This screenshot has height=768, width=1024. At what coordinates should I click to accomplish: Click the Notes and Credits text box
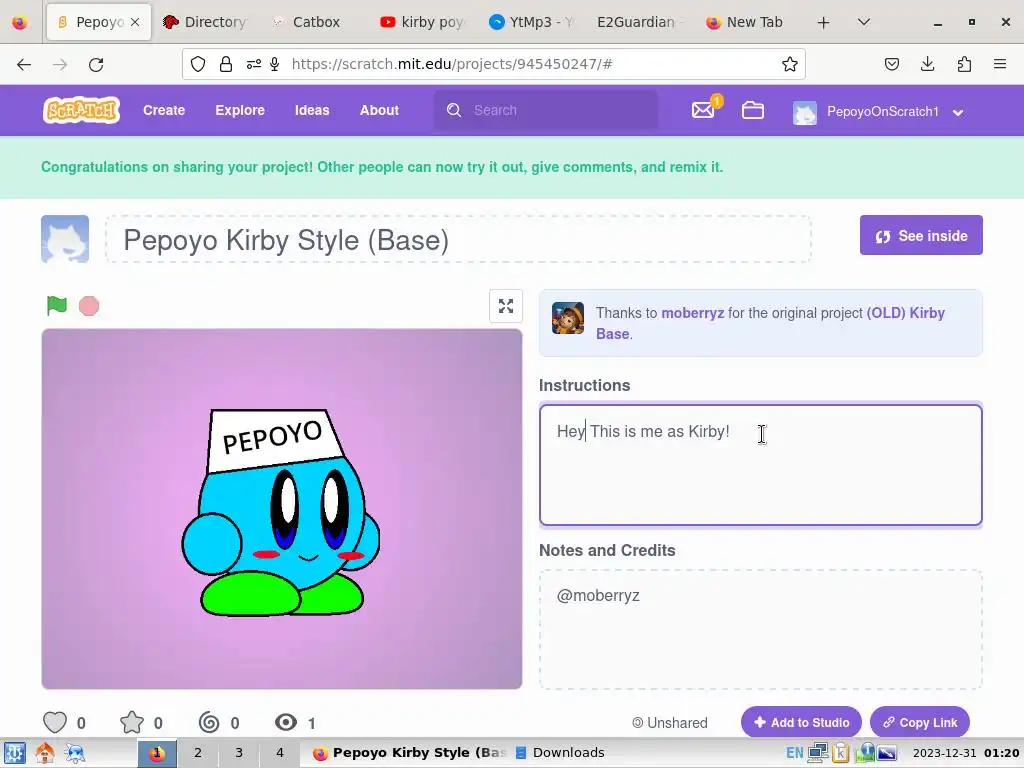760,630
